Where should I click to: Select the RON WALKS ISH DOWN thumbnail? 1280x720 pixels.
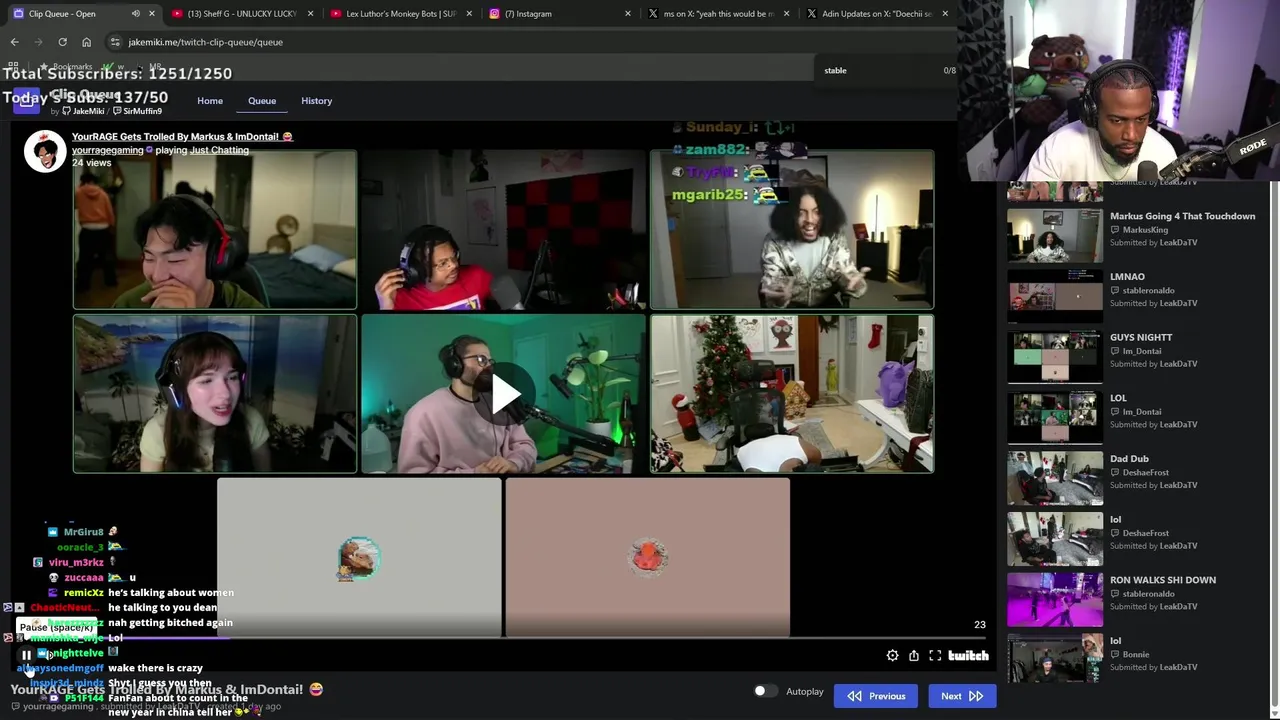[1055, 598]
